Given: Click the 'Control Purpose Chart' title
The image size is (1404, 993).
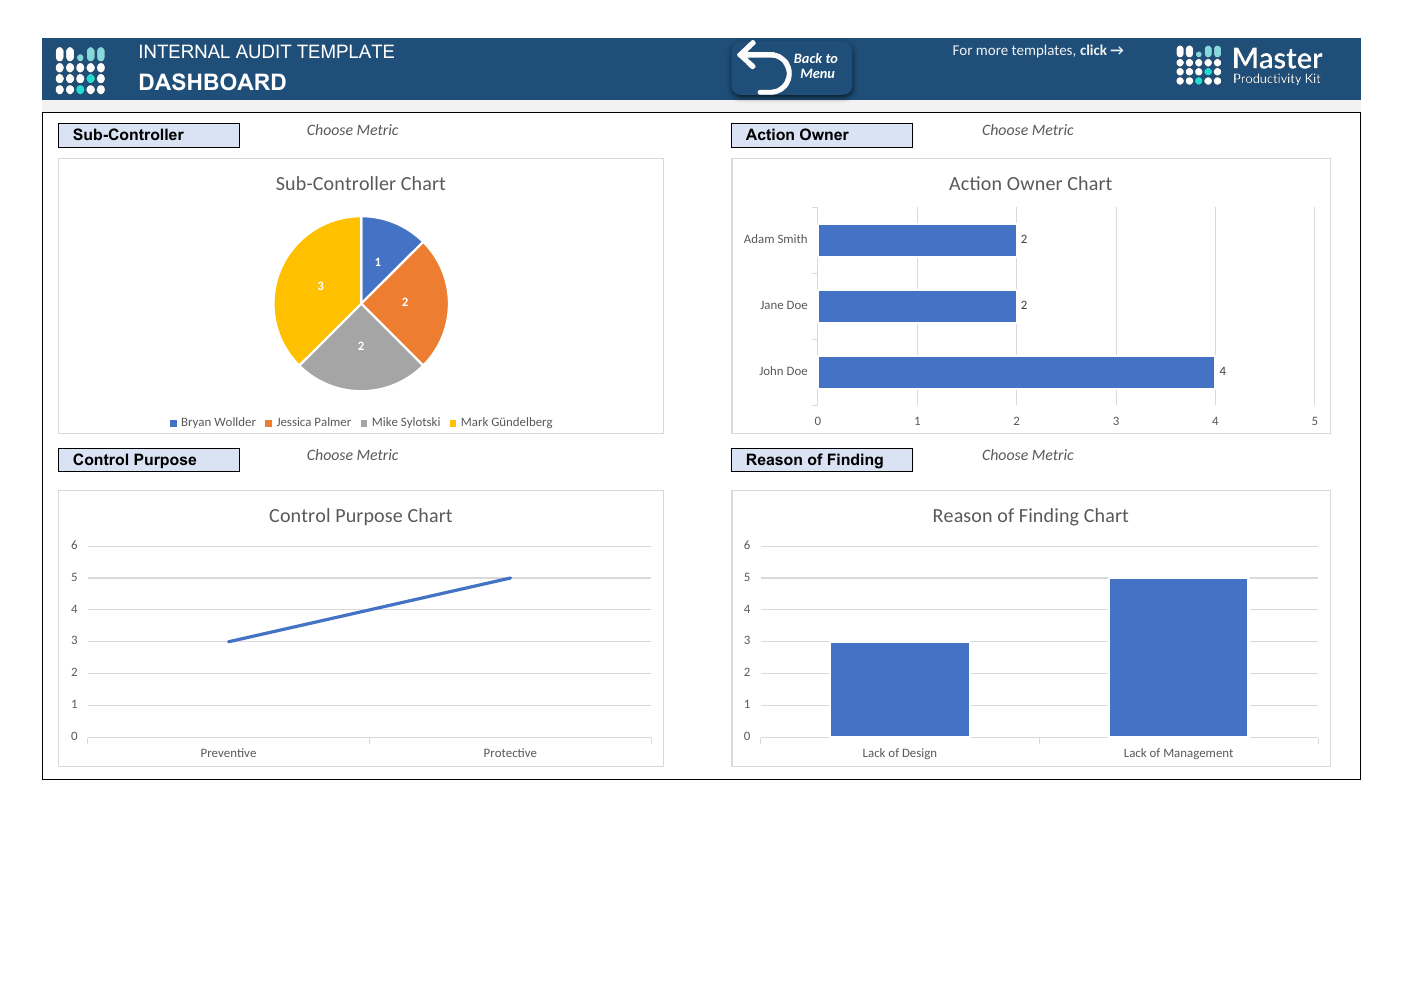Looking at the screenshot, I should (x=360, y=516).
